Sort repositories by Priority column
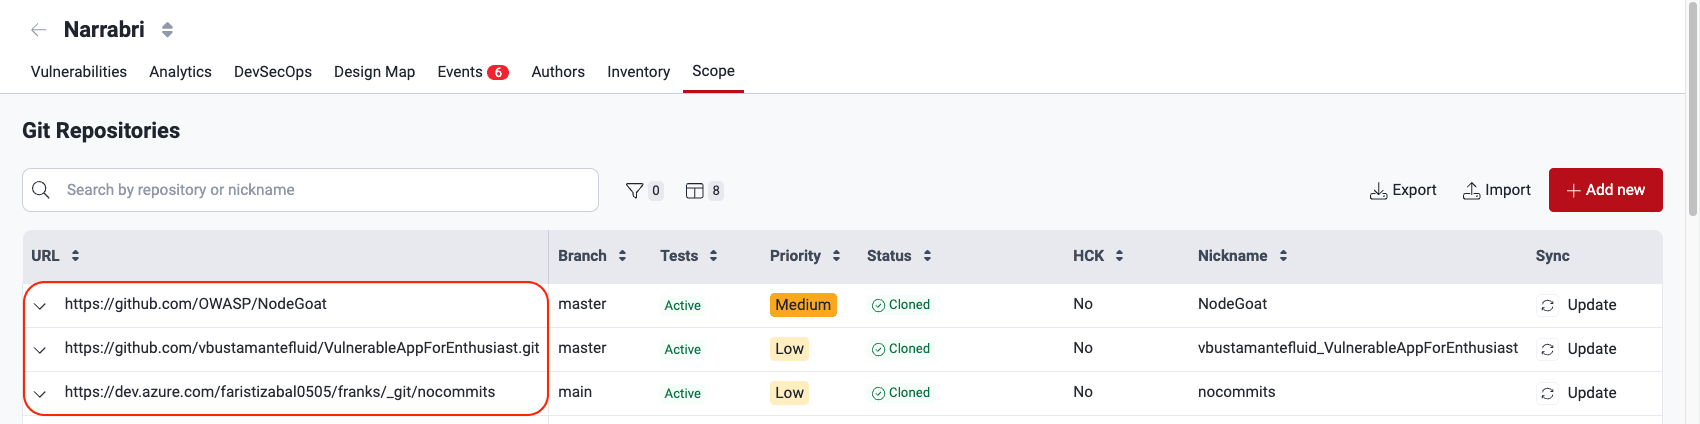The width and height of the screenshot is (1700, 424). click(x=836, y=256)
